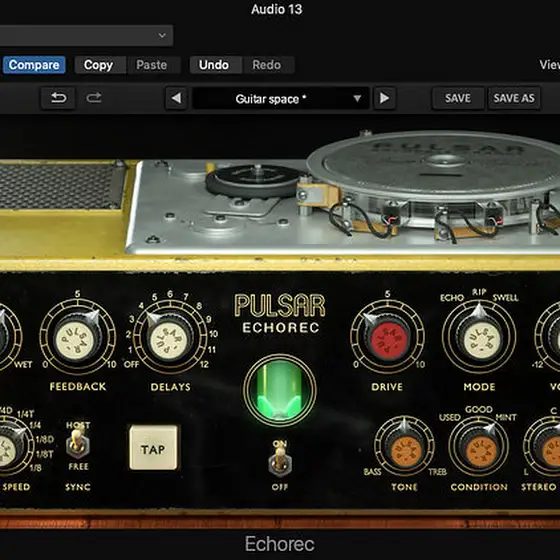The height and width of the screenshot is (560, 560).
Task: Click the Echorec label at bottom
Action: [280, 544]
